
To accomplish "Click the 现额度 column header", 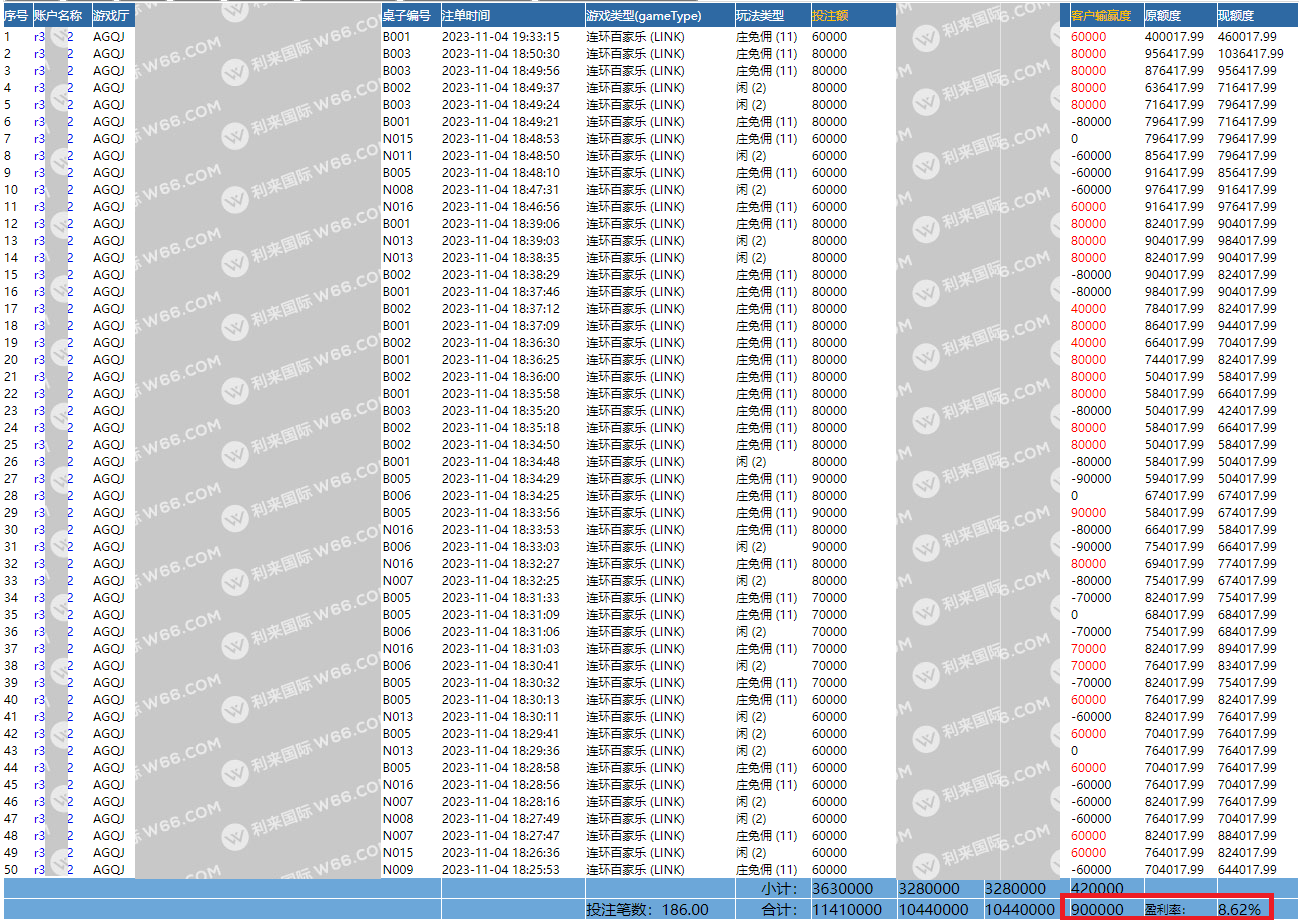I will (x=1236, y=16).
